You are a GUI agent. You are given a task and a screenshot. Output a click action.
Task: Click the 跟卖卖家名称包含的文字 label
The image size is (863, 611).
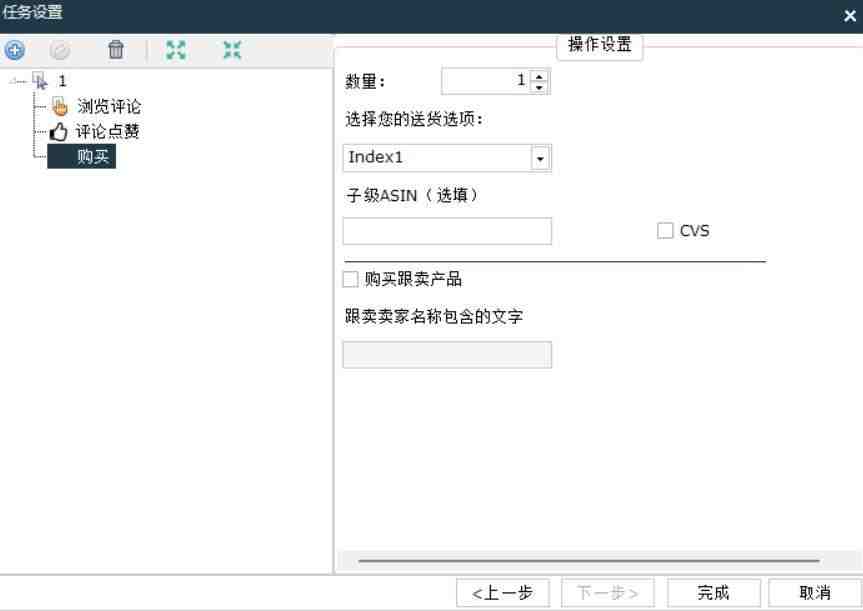433,317
